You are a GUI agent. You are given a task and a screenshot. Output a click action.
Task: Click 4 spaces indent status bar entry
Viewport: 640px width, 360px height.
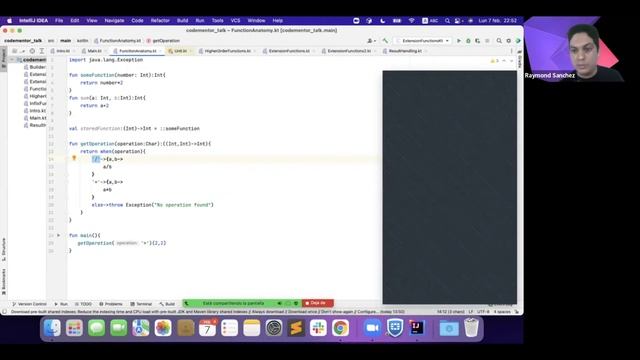[502, 312]
